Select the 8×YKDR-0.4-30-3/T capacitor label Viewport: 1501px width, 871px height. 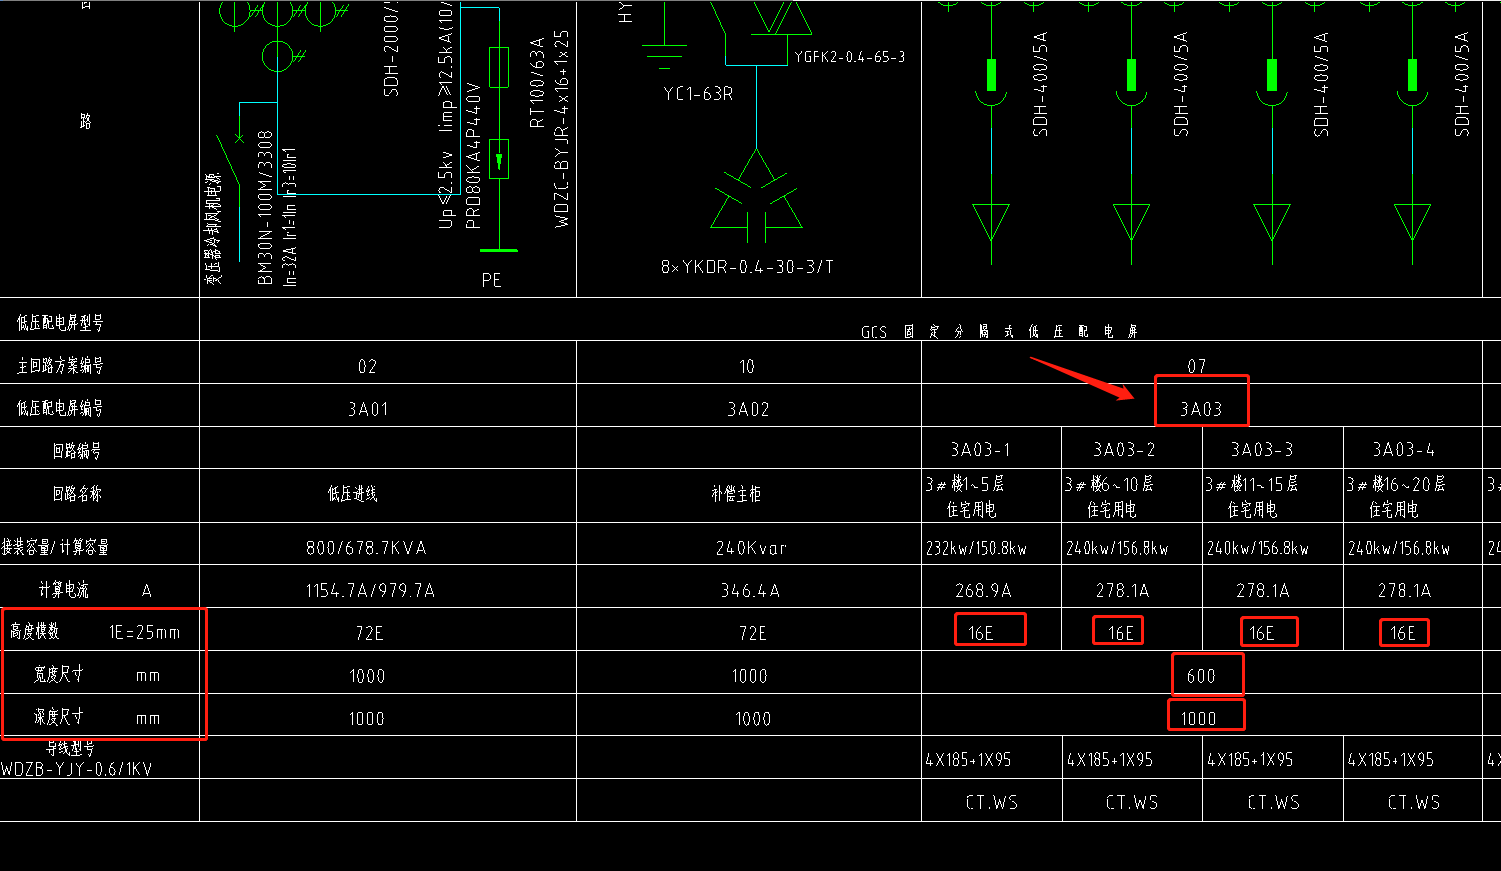pyautogui.click(x=747, y=267)
